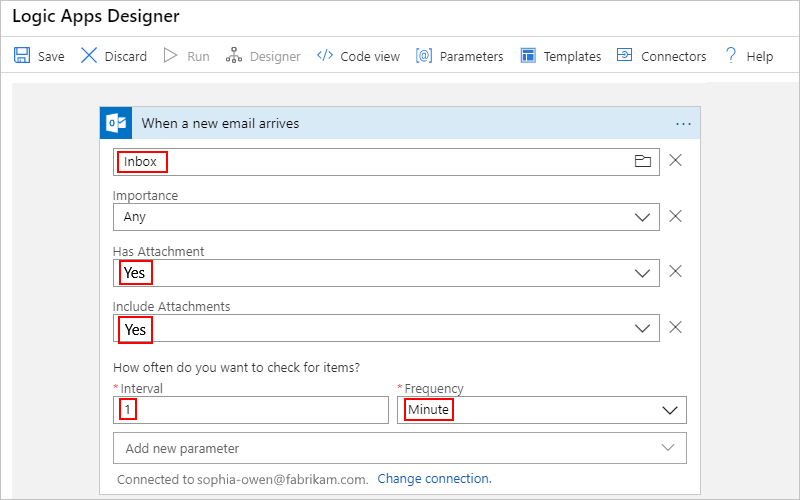Click the Change connection link
800x500 pixels.
434,479
